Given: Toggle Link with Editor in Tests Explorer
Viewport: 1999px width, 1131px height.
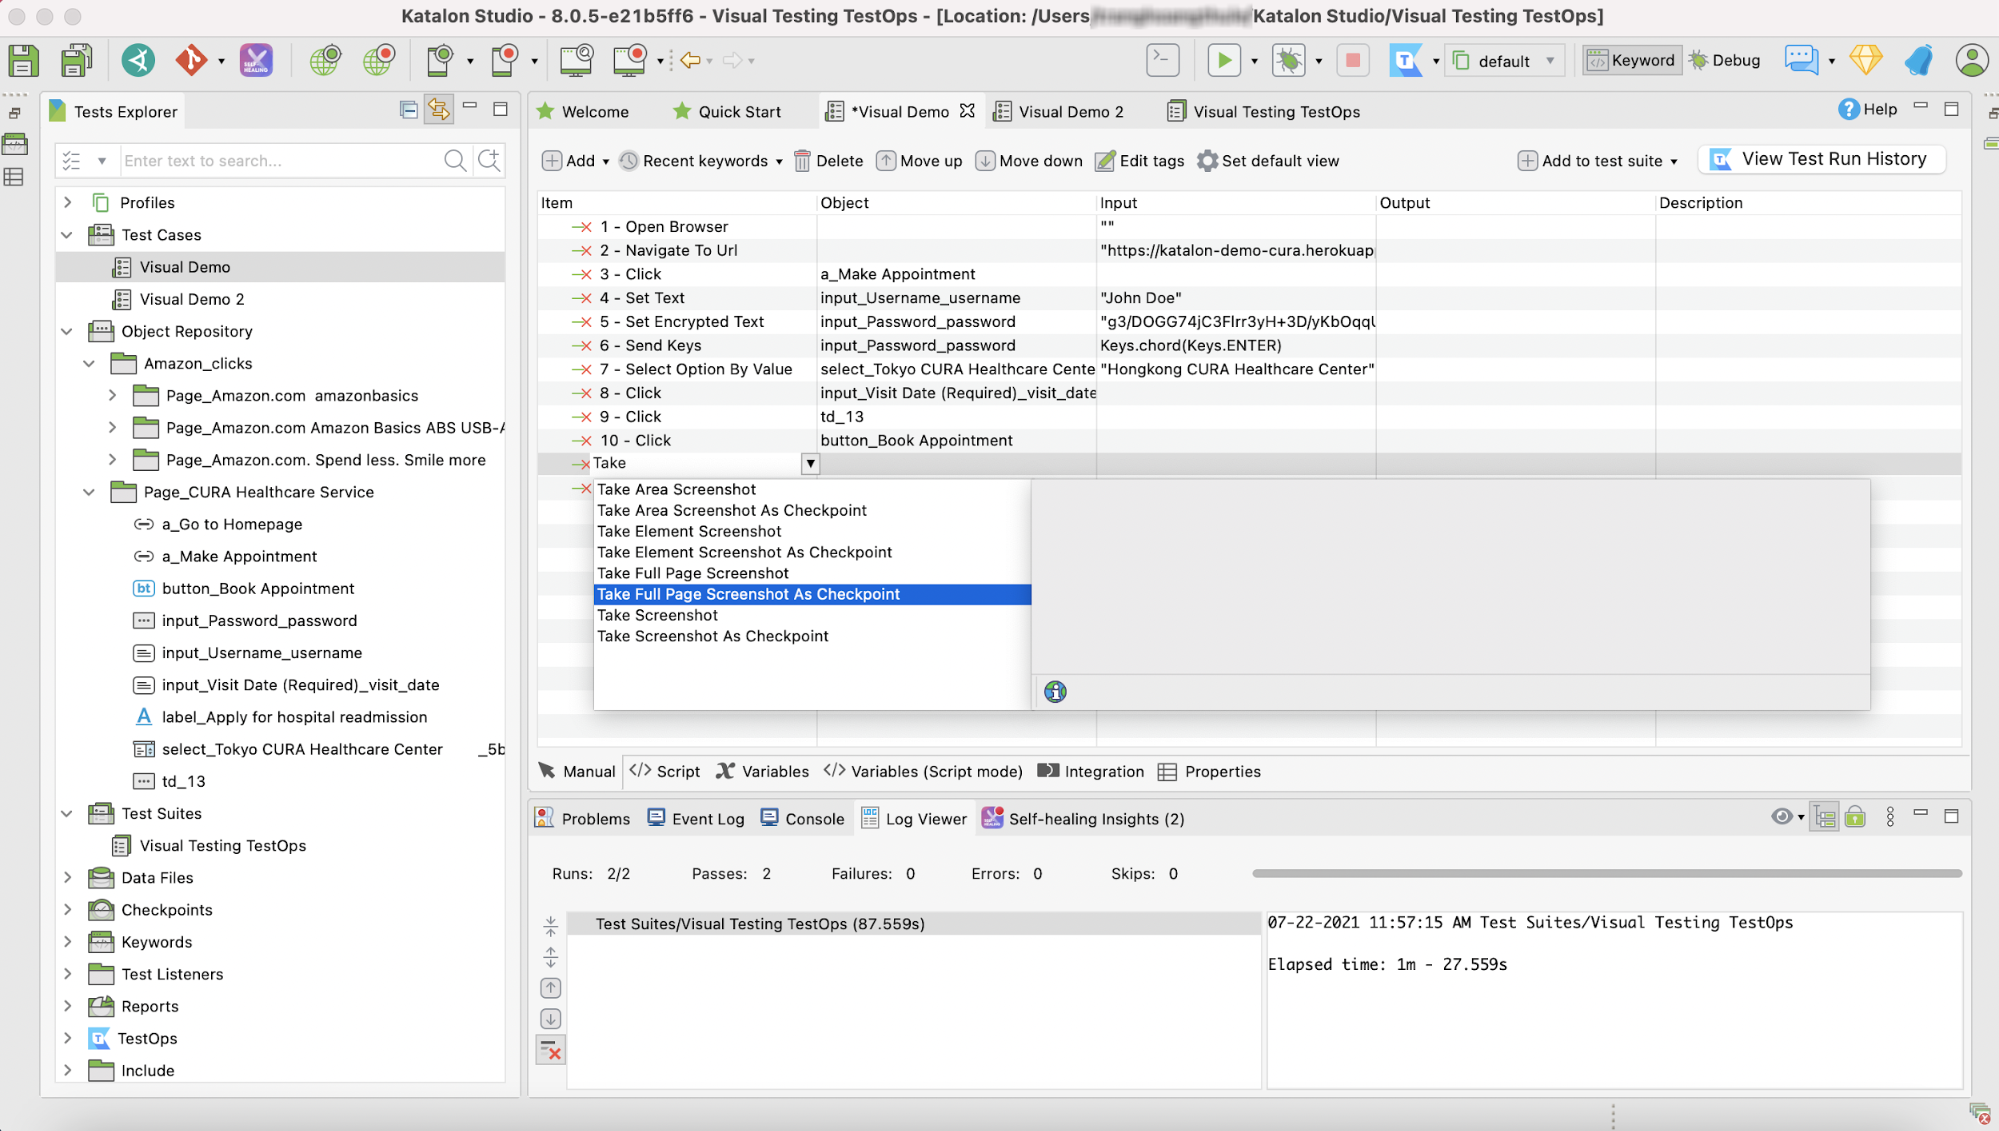Looking at the screenshot, I should click(438, 110).
